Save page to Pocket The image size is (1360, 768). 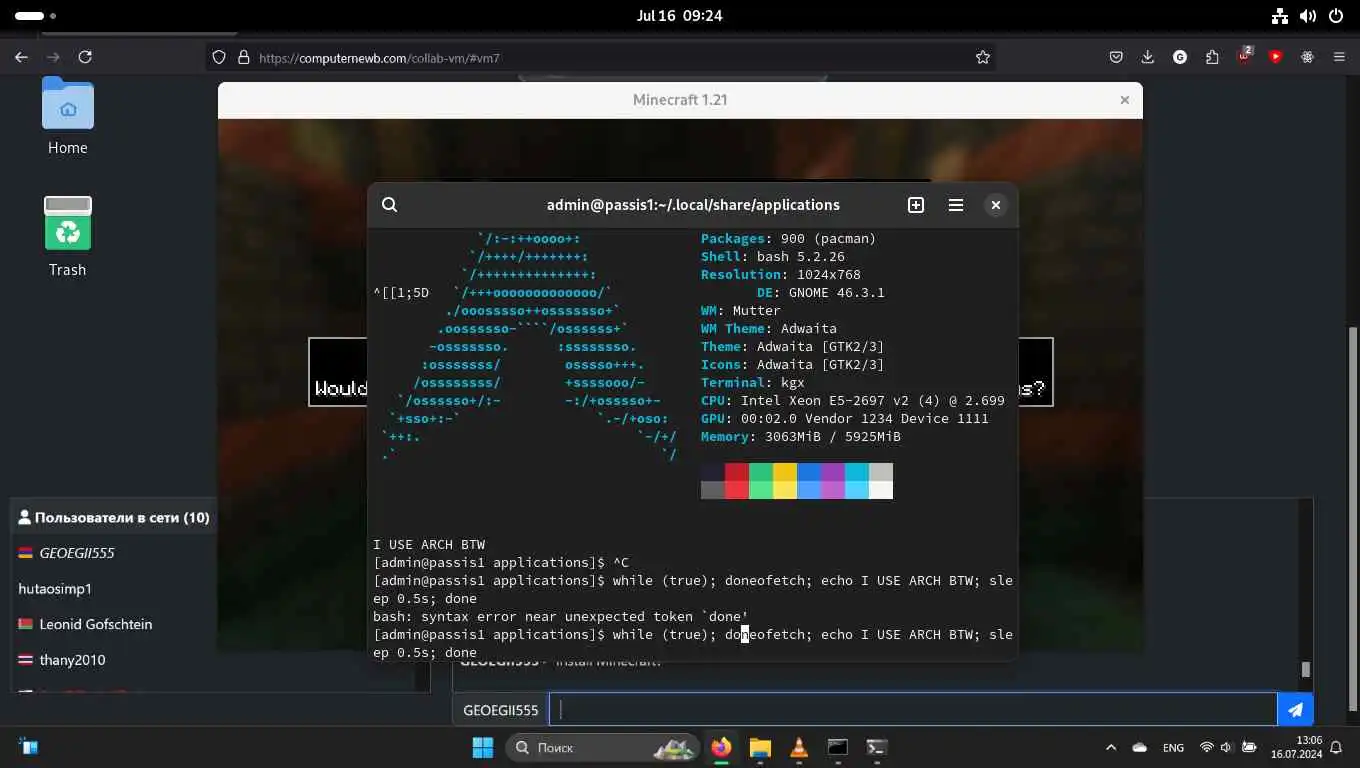click(x=1116, y=57)
